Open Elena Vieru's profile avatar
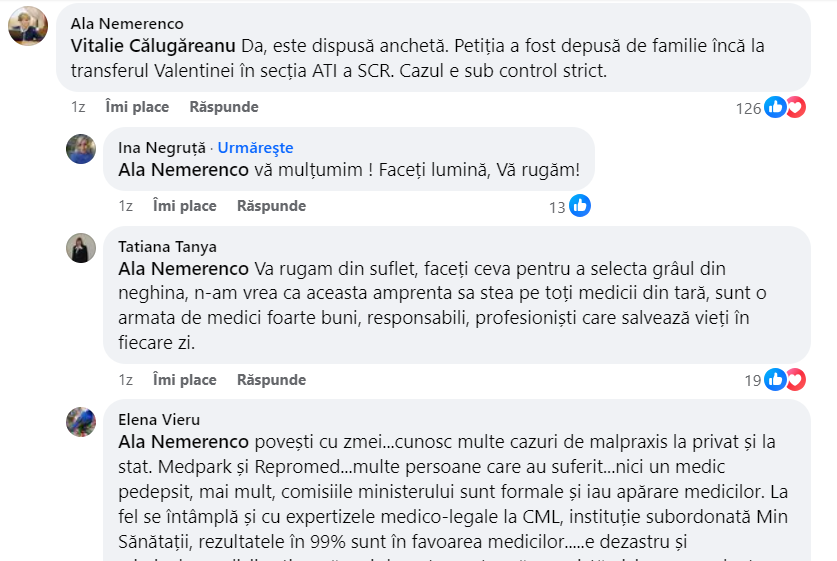The image size is (837, 561). click(x=81, y=421)
